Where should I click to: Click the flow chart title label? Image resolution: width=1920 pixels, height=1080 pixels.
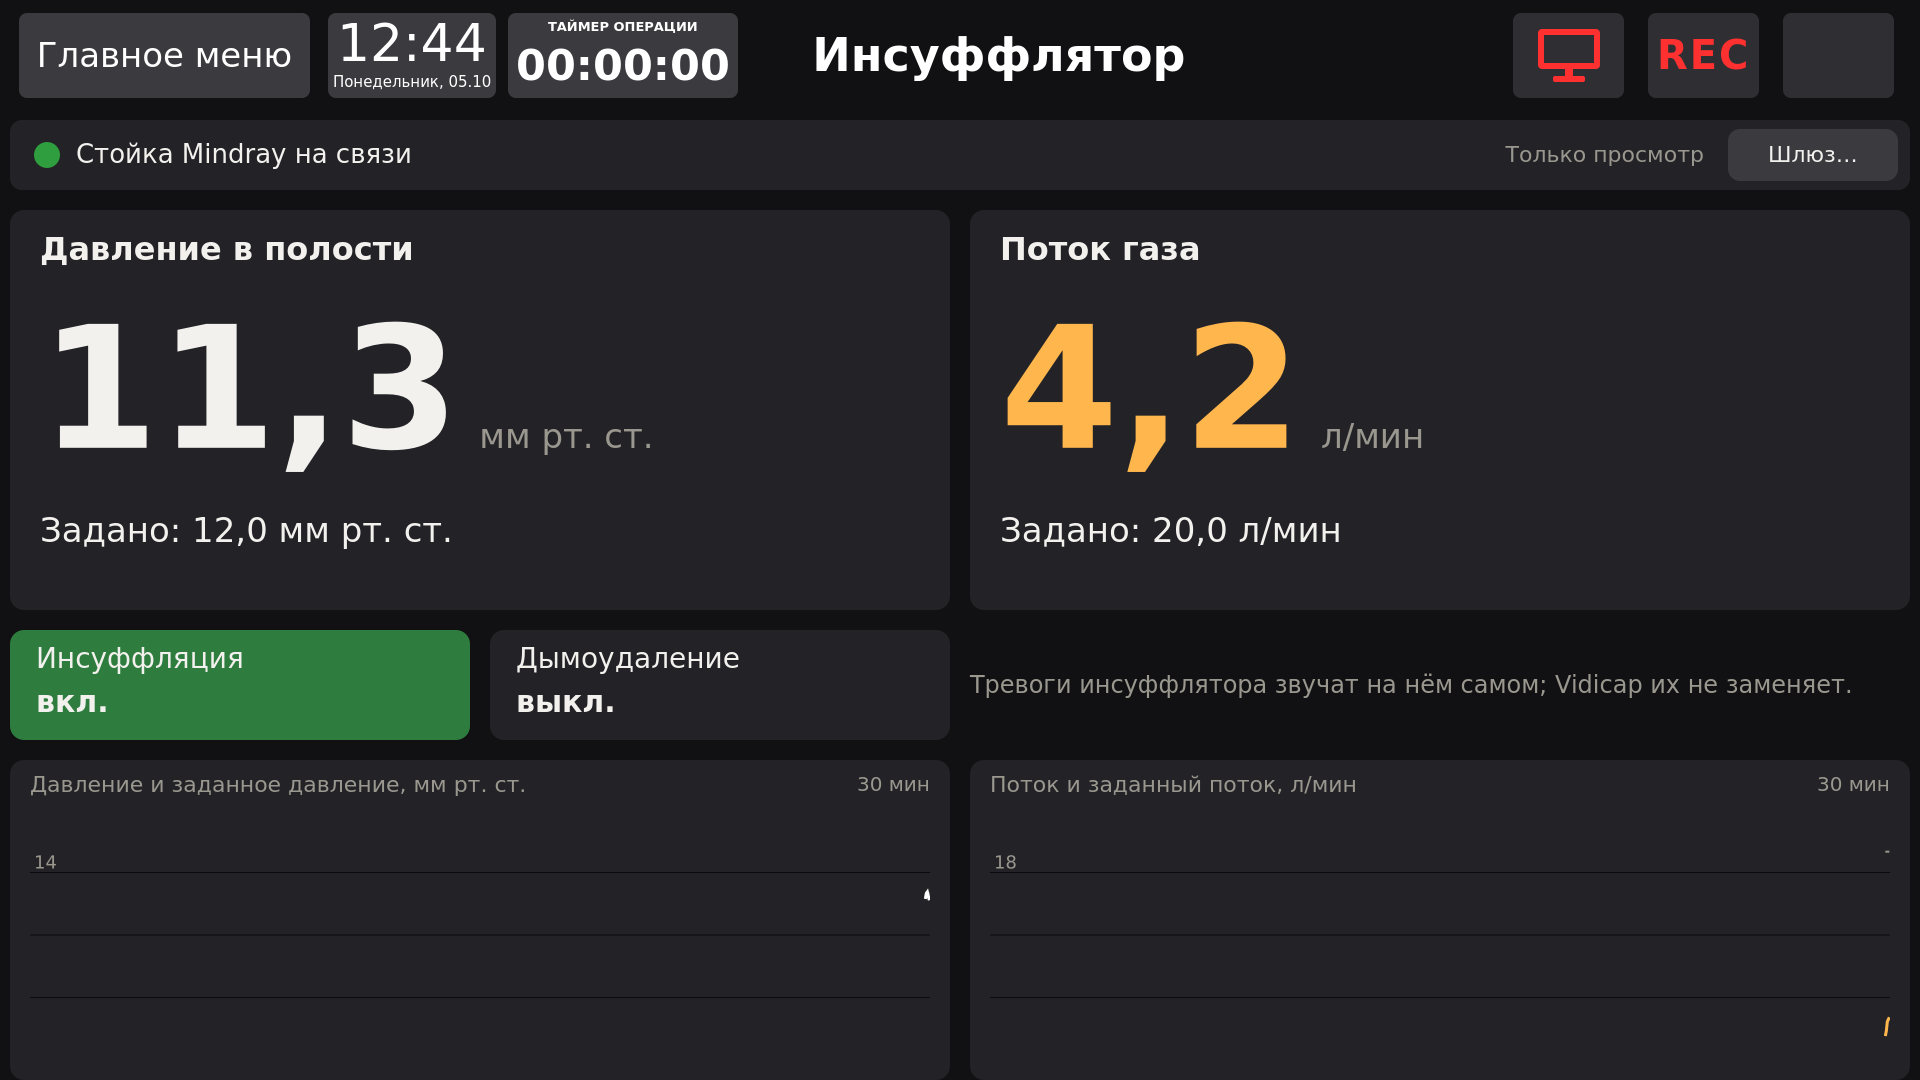(x=1173, y=785)
